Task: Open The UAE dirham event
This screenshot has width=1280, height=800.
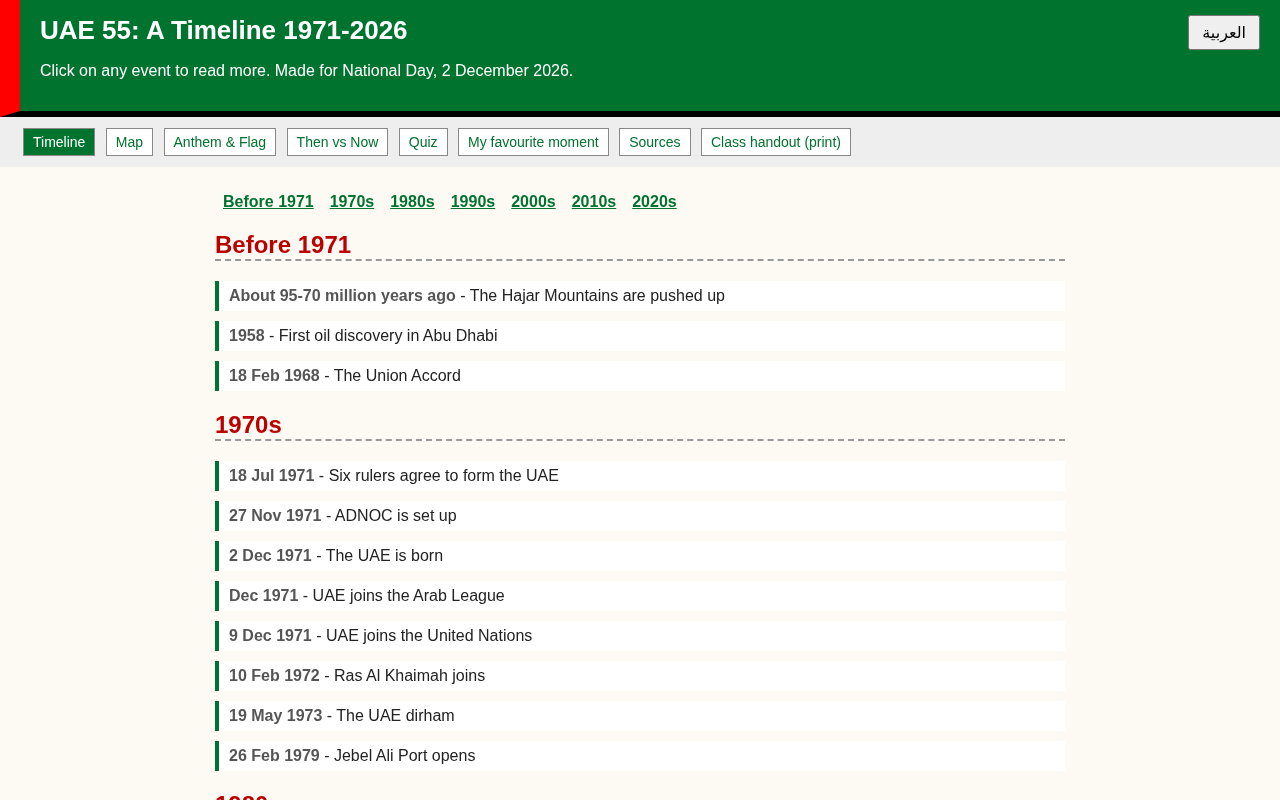Action: (640, 716)
